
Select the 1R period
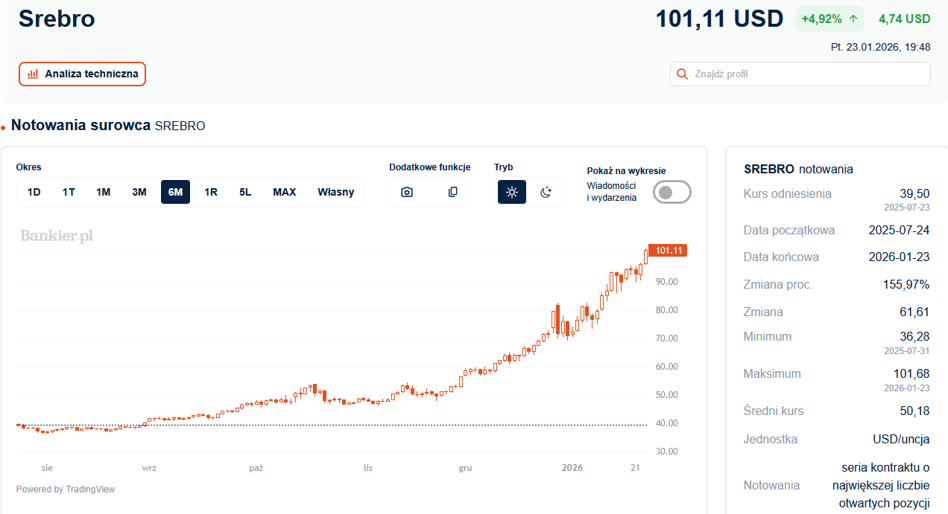[210, 192]
